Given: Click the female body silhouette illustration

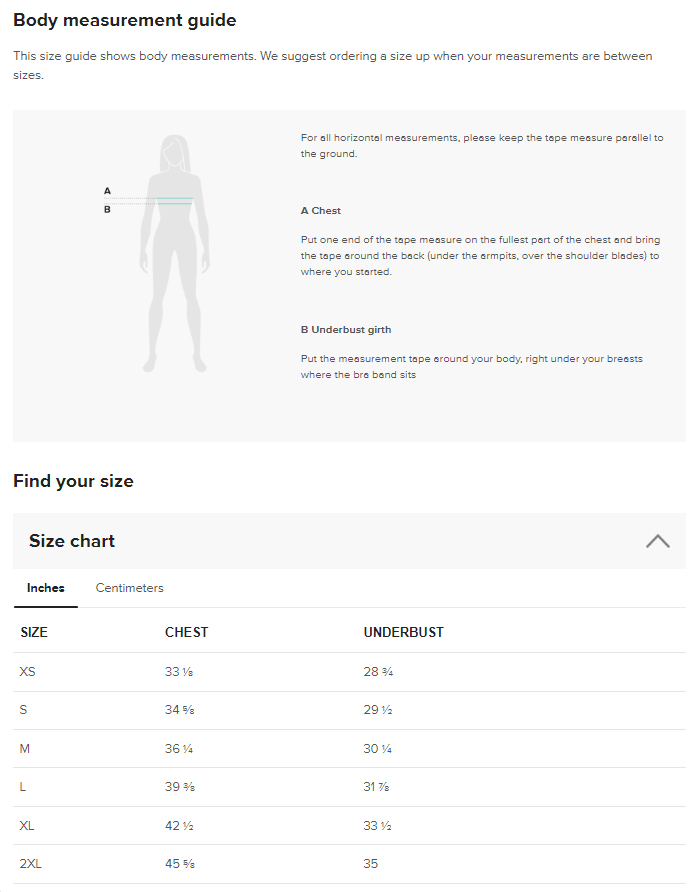Looking at the screenshot, I should 175,253.
